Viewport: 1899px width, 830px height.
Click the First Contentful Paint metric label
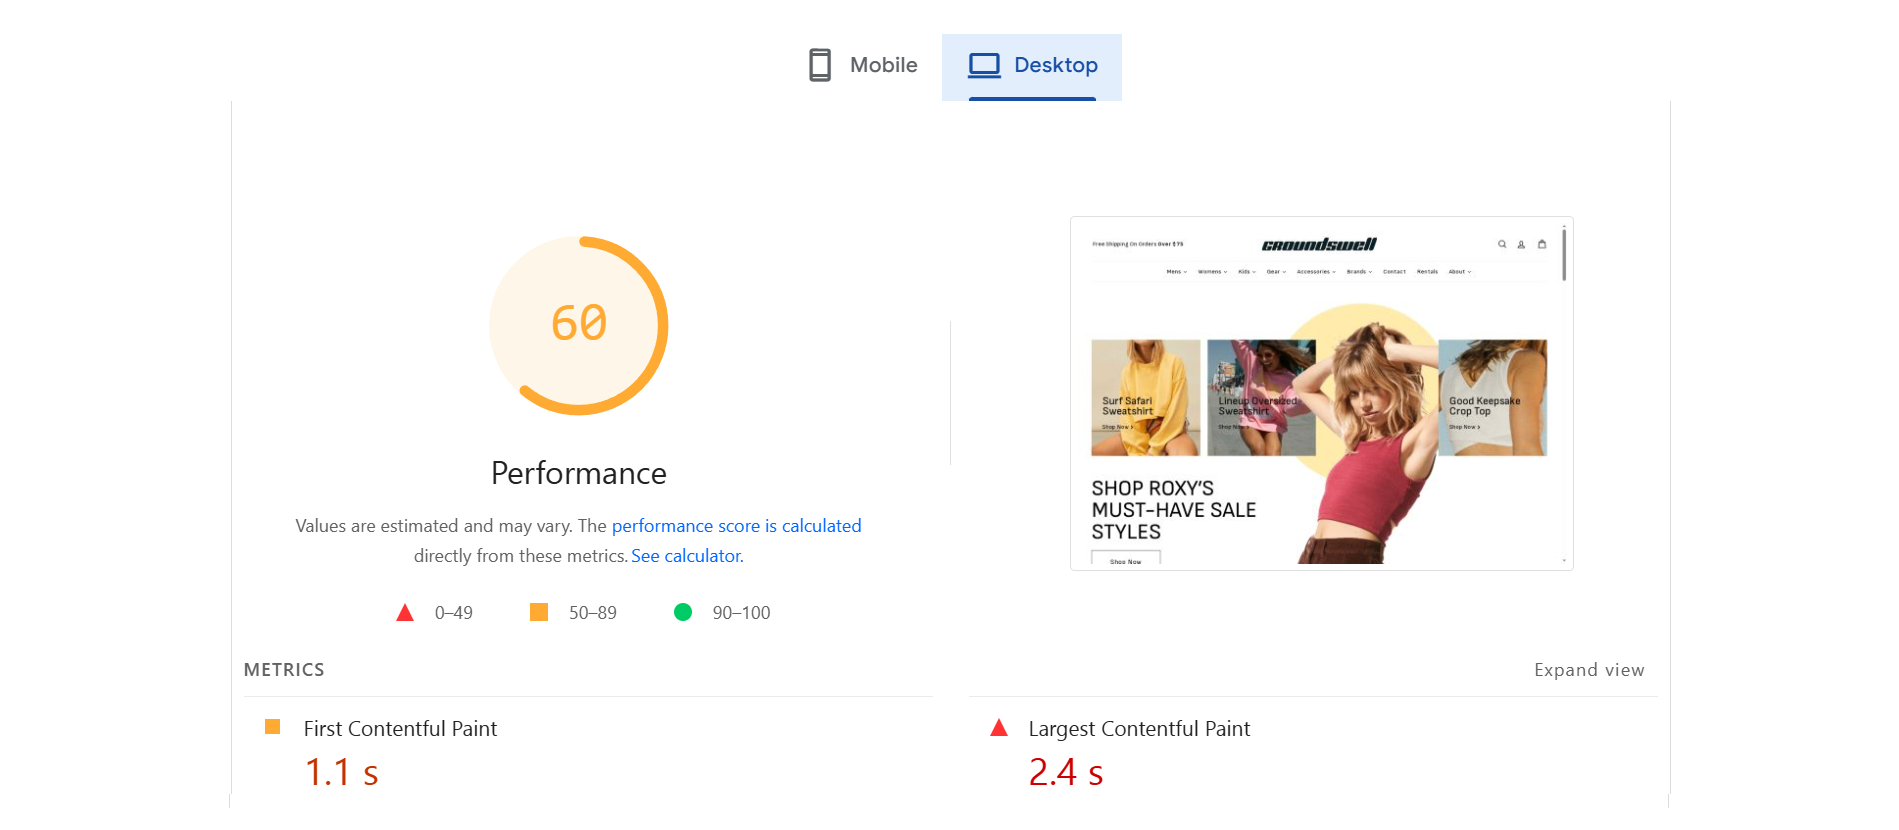click(x=400, y=729)
